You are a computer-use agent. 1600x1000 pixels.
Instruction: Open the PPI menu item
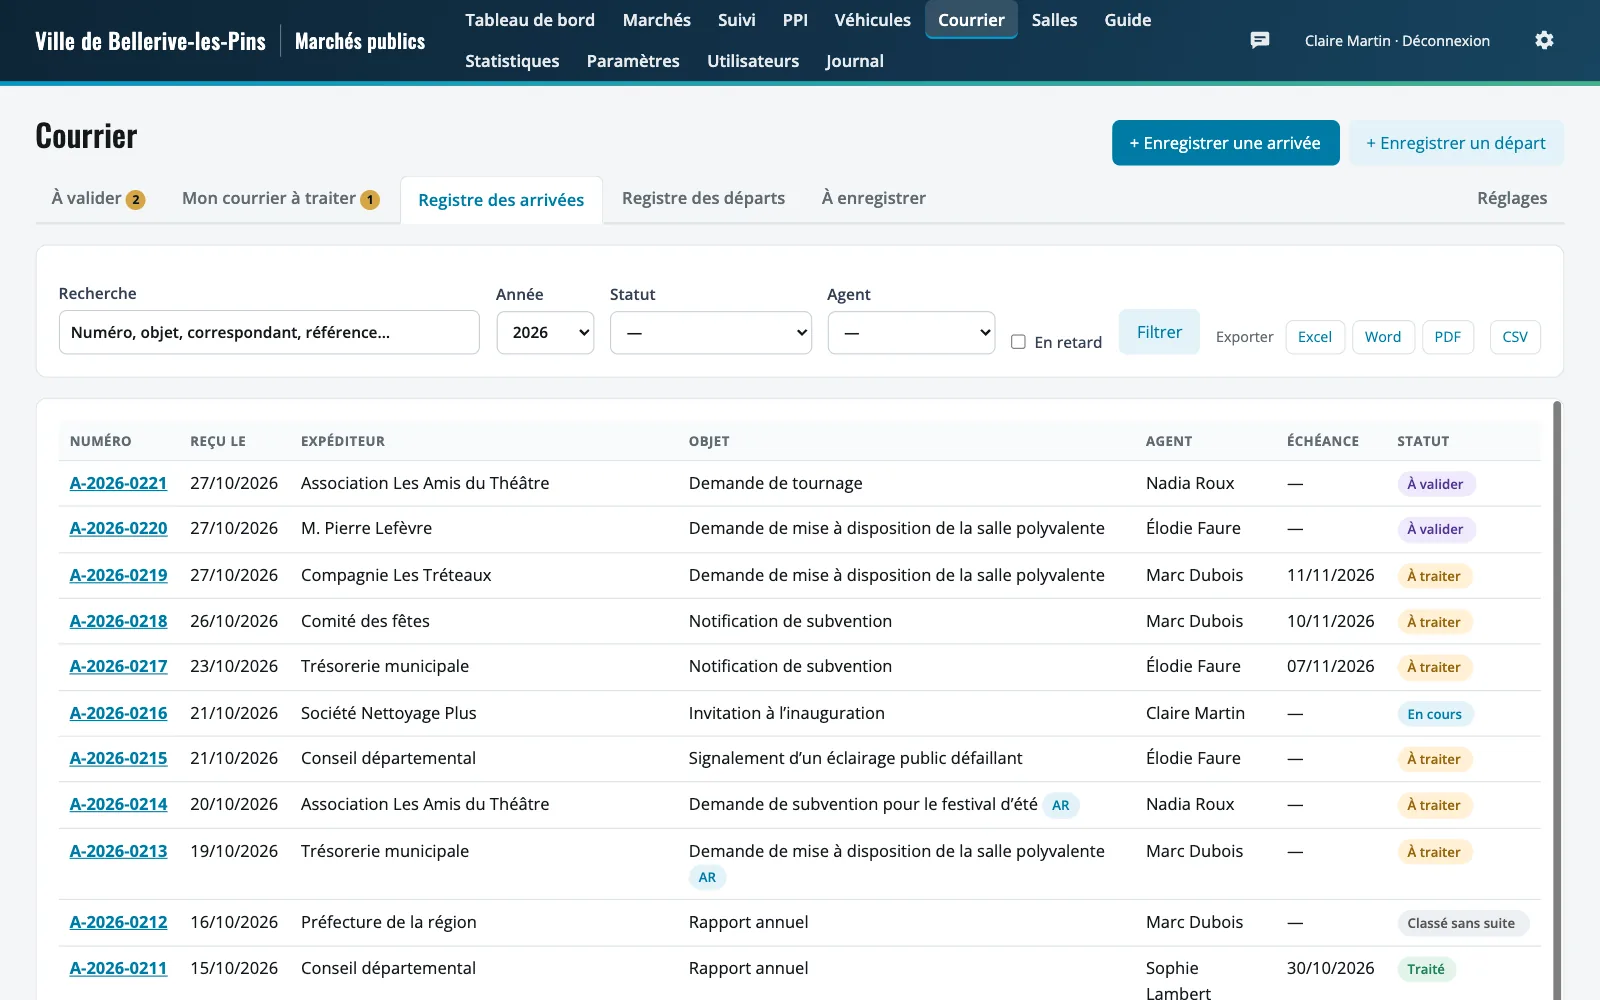pos(795,20)
